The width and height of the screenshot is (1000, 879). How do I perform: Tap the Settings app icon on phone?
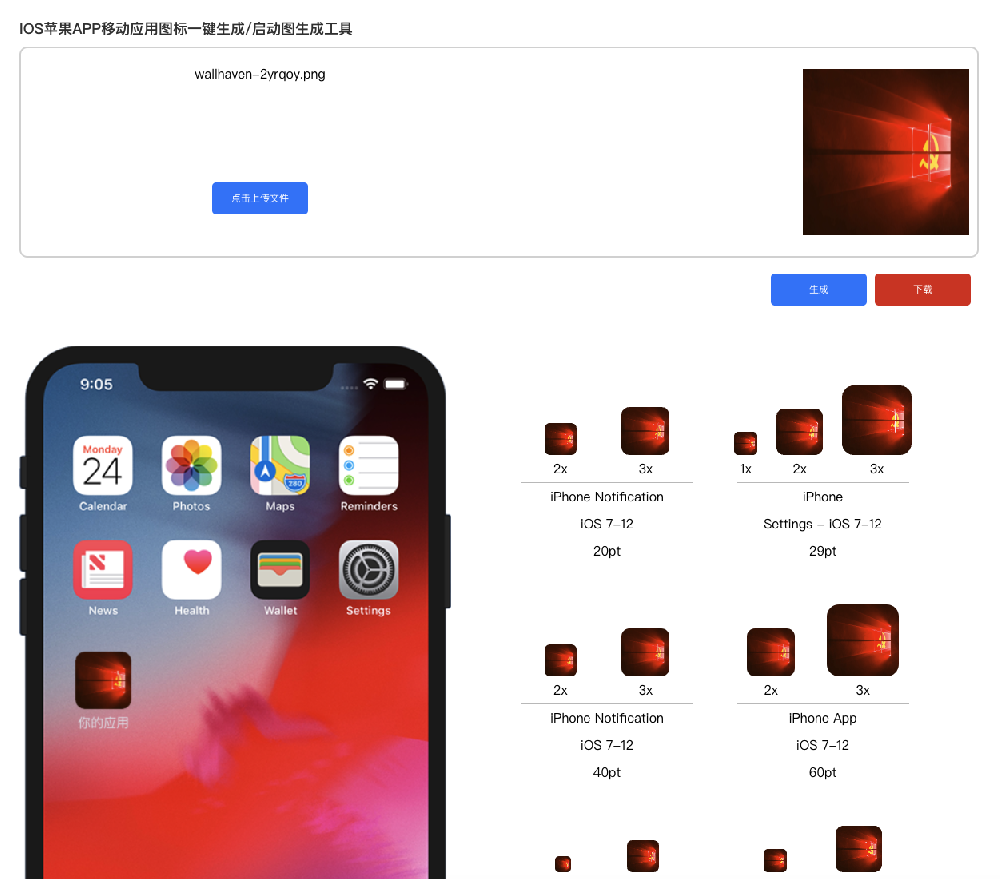(x=369, y=570)
